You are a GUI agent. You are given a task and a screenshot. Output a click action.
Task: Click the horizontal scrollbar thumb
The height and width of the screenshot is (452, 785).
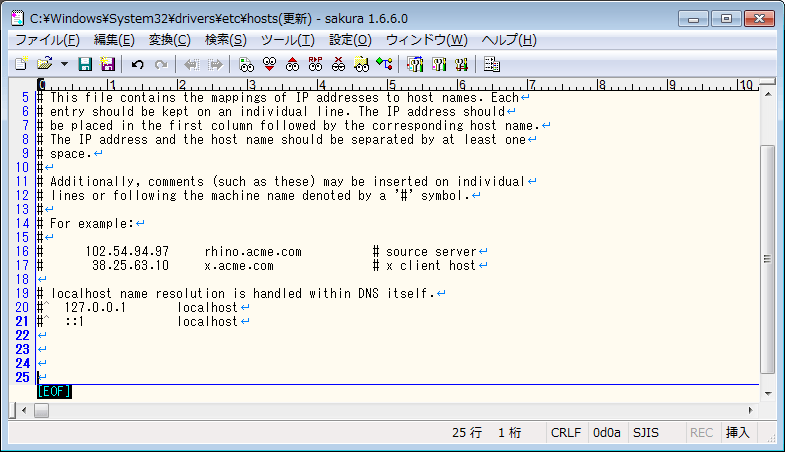(41, 410)
